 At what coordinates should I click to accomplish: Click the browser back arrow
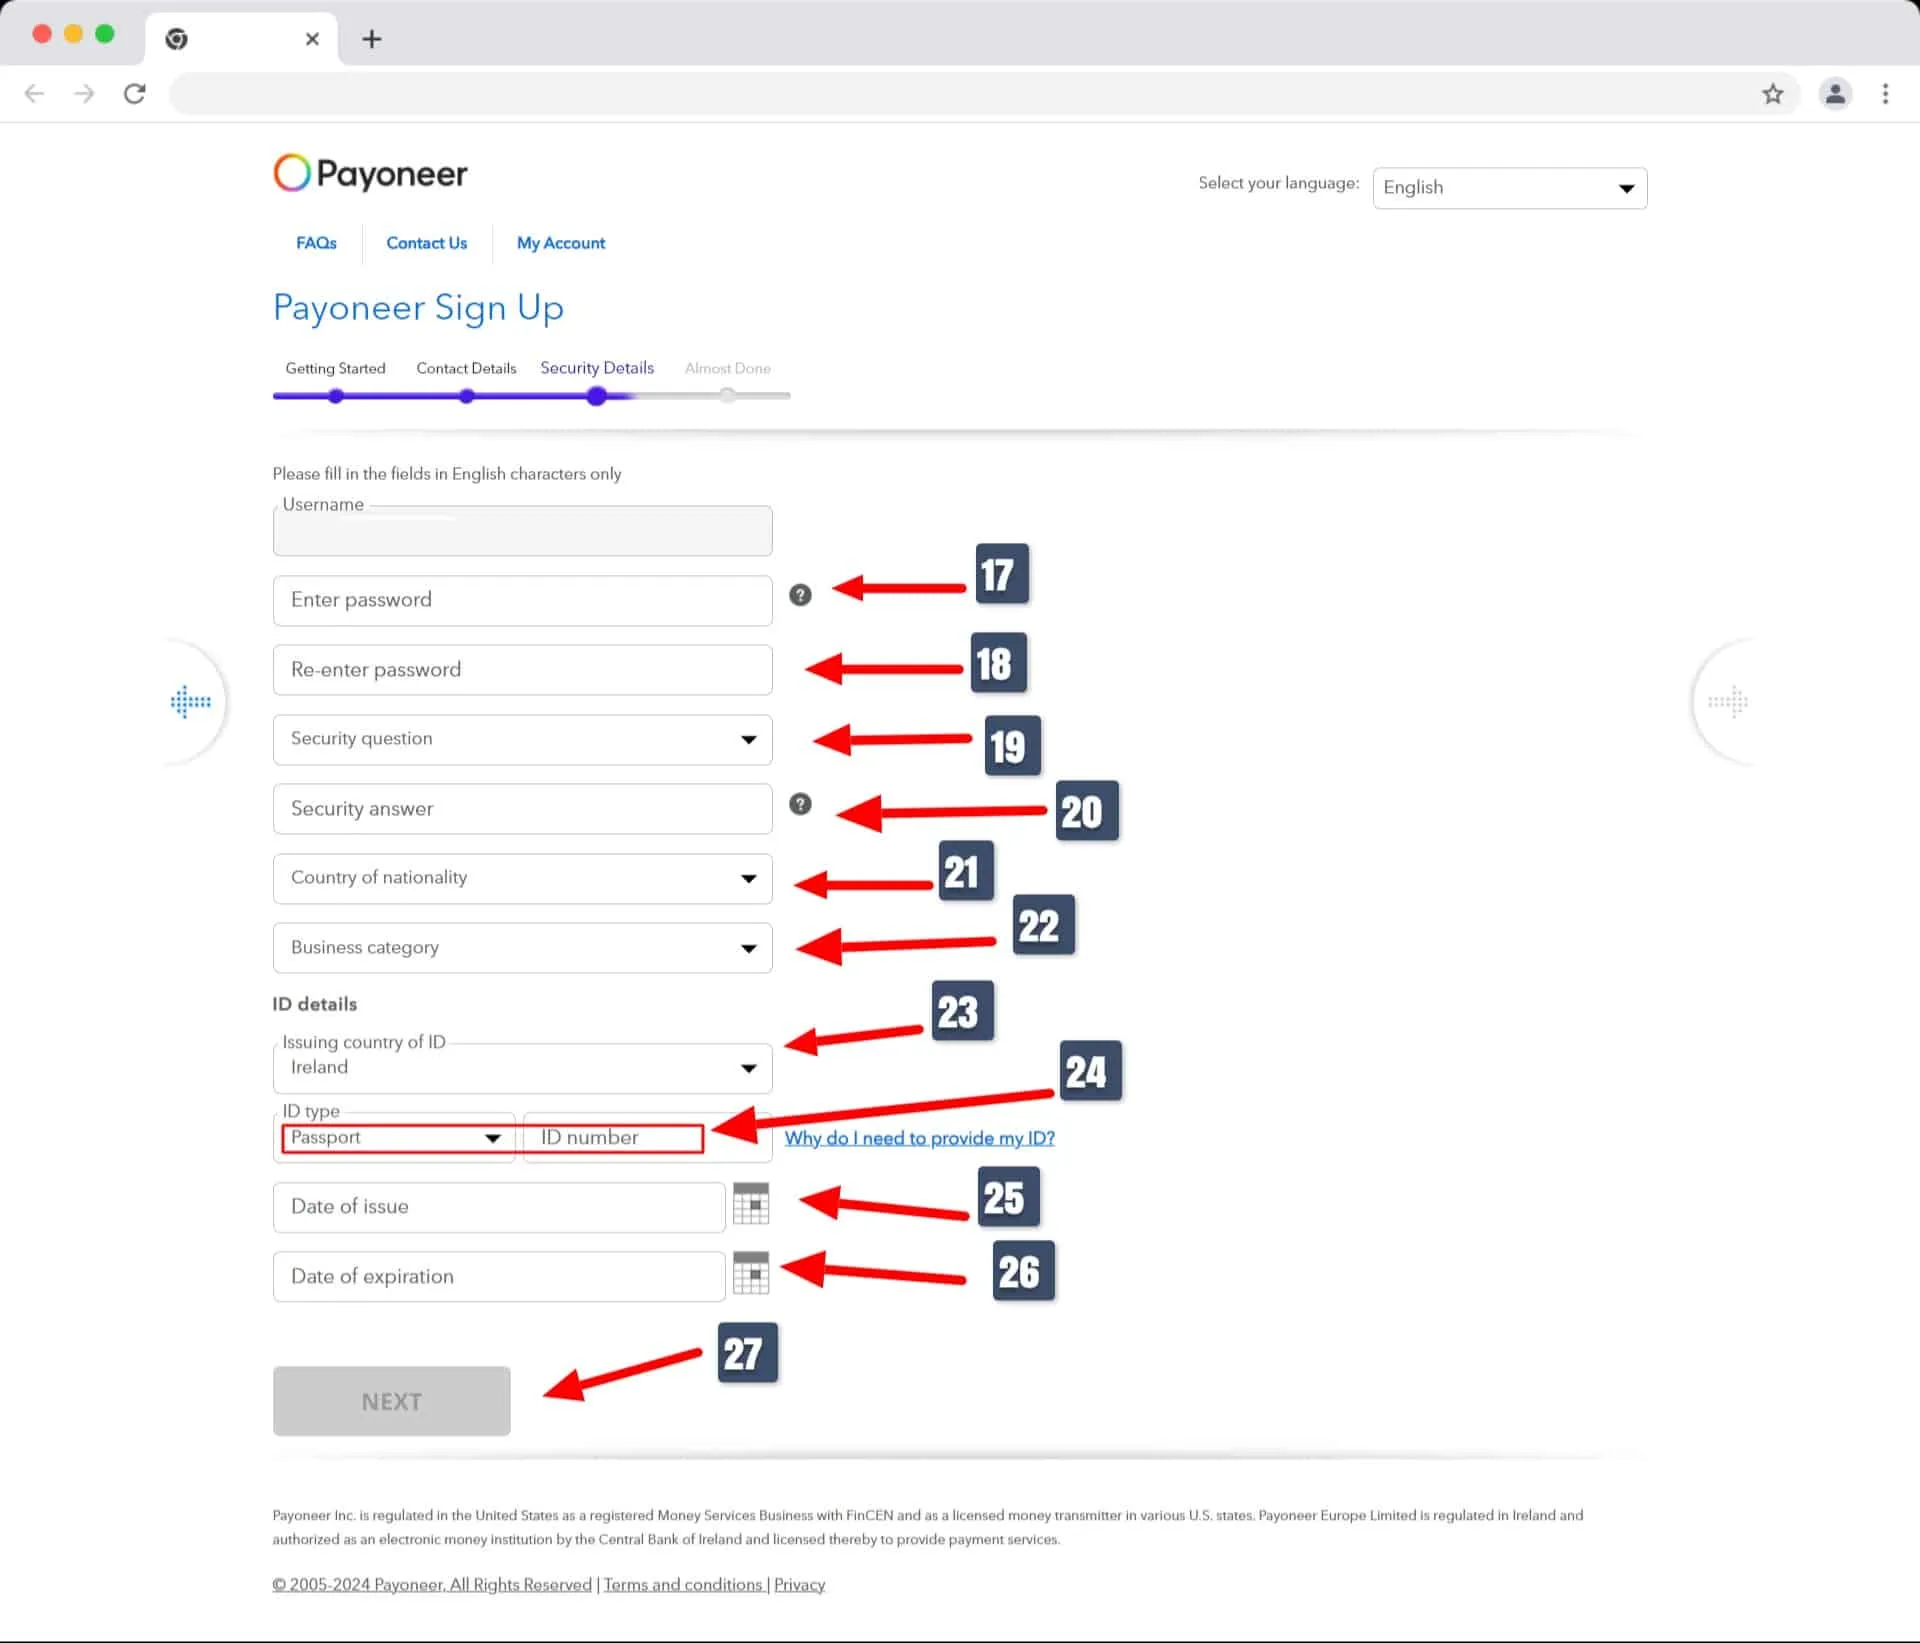pos(34,94)
